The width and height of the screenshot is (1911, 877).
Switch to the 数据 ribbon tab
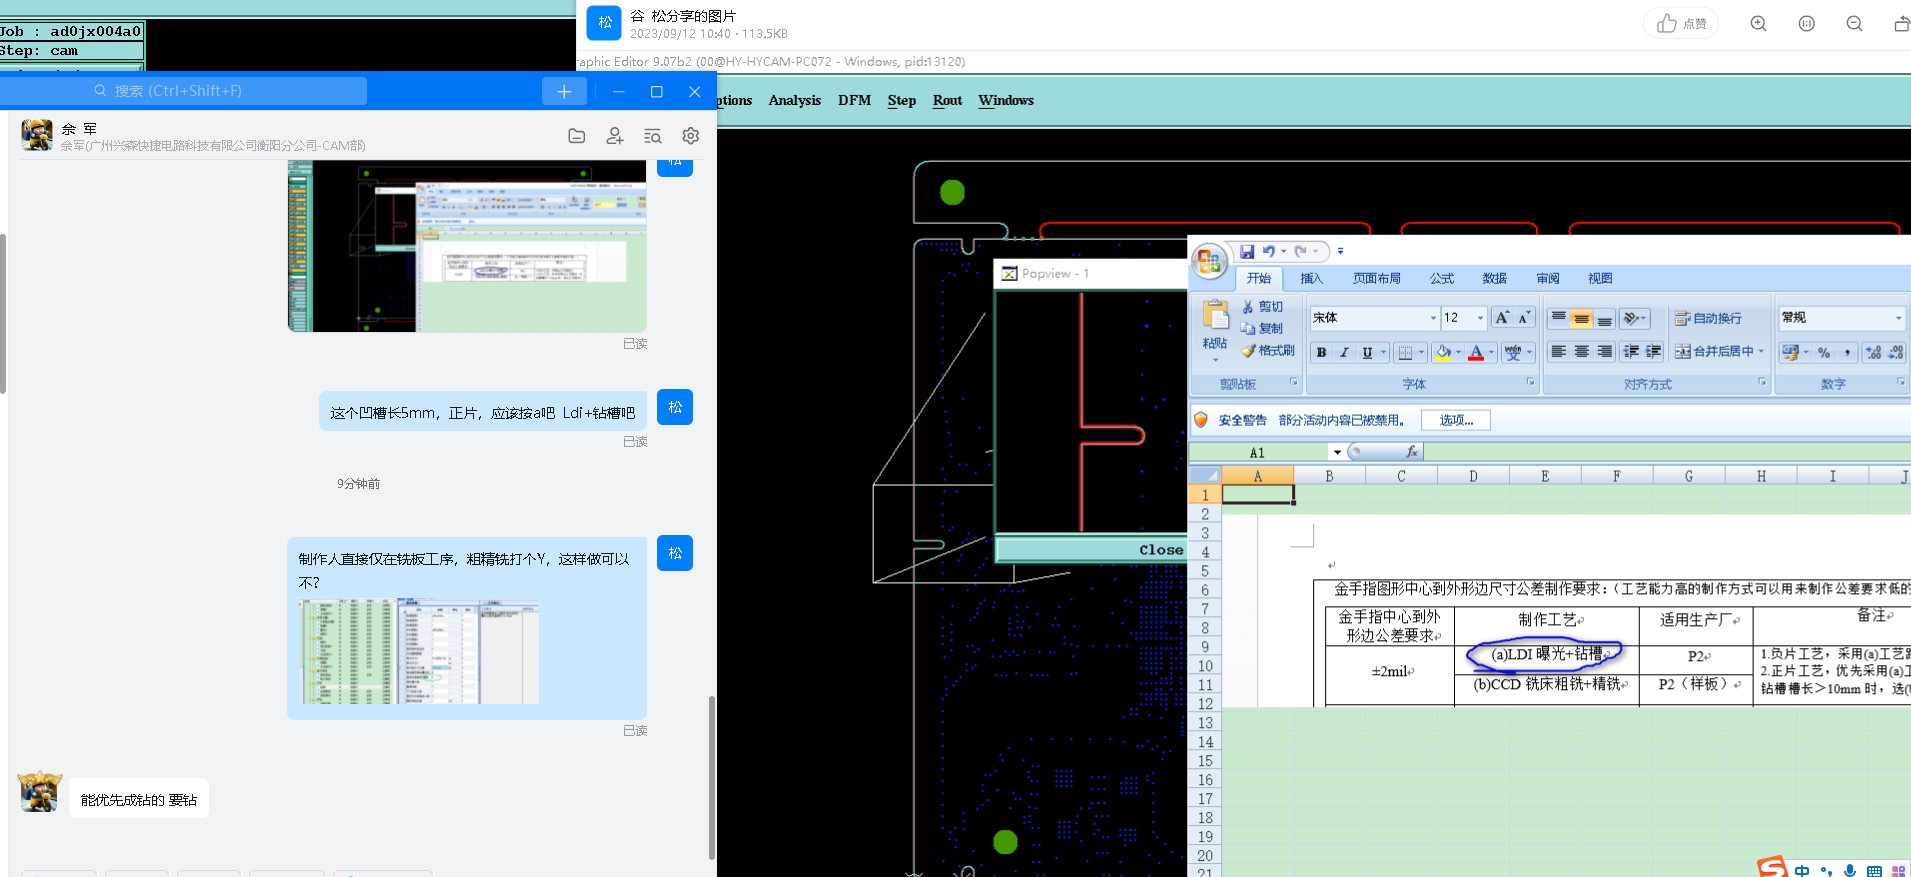[x=1494, y=278]
